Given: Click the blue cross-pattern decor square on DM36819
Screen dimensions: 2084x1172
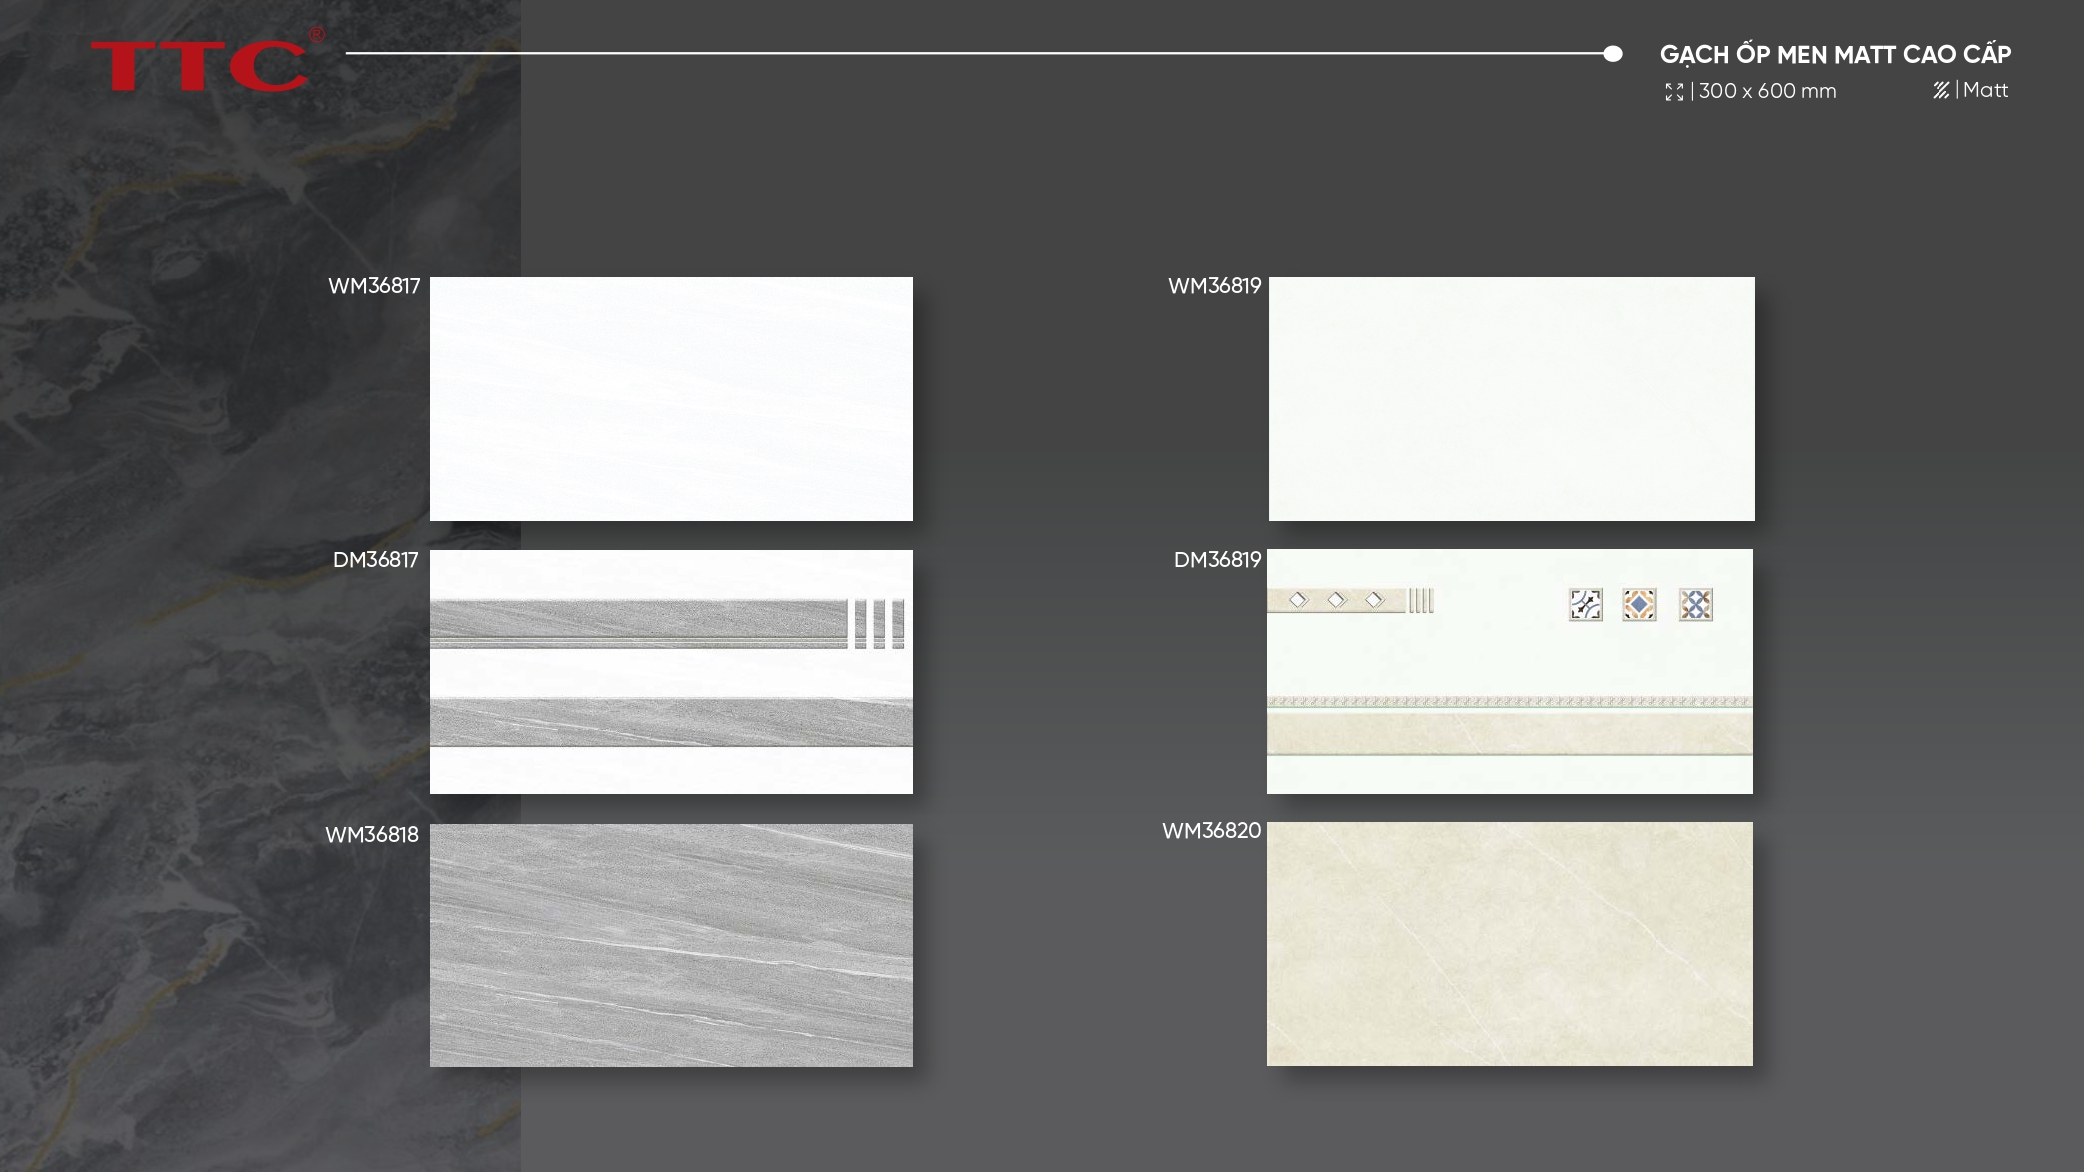Looking at the screenshot, I should coord(1695,605).
